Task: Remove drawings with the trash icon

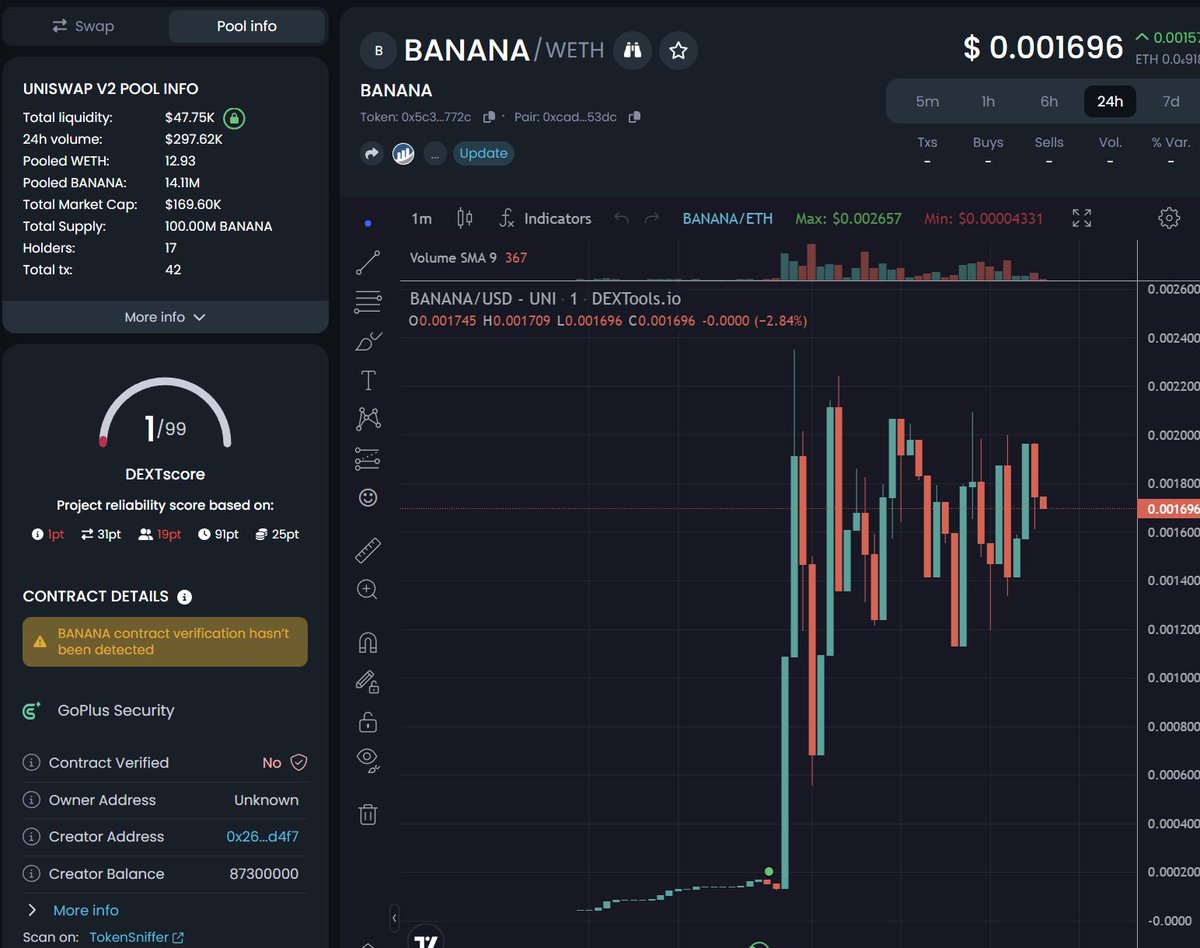Action: tap(368, 814)
